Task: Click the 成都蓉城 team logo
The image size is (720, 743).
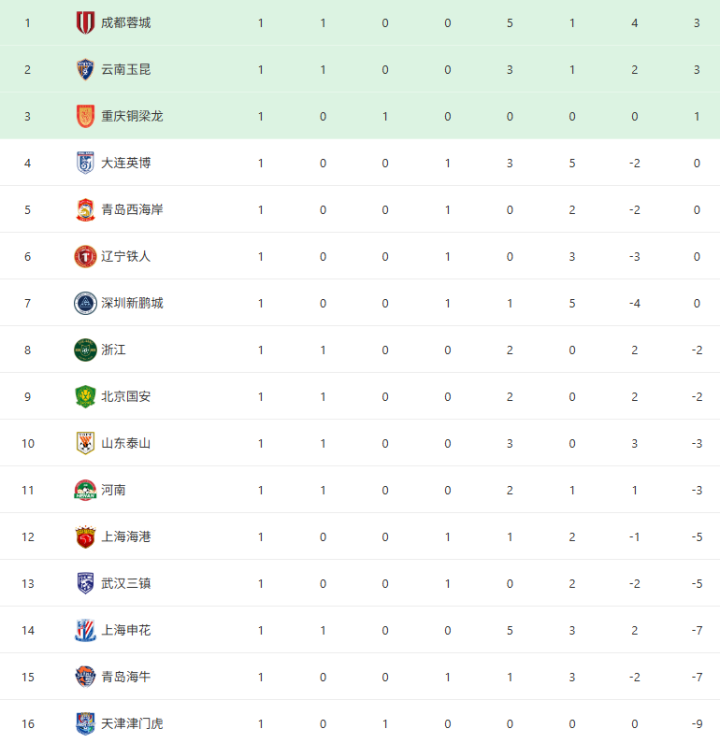Action: pyautogui.click(x=85, y=22)
